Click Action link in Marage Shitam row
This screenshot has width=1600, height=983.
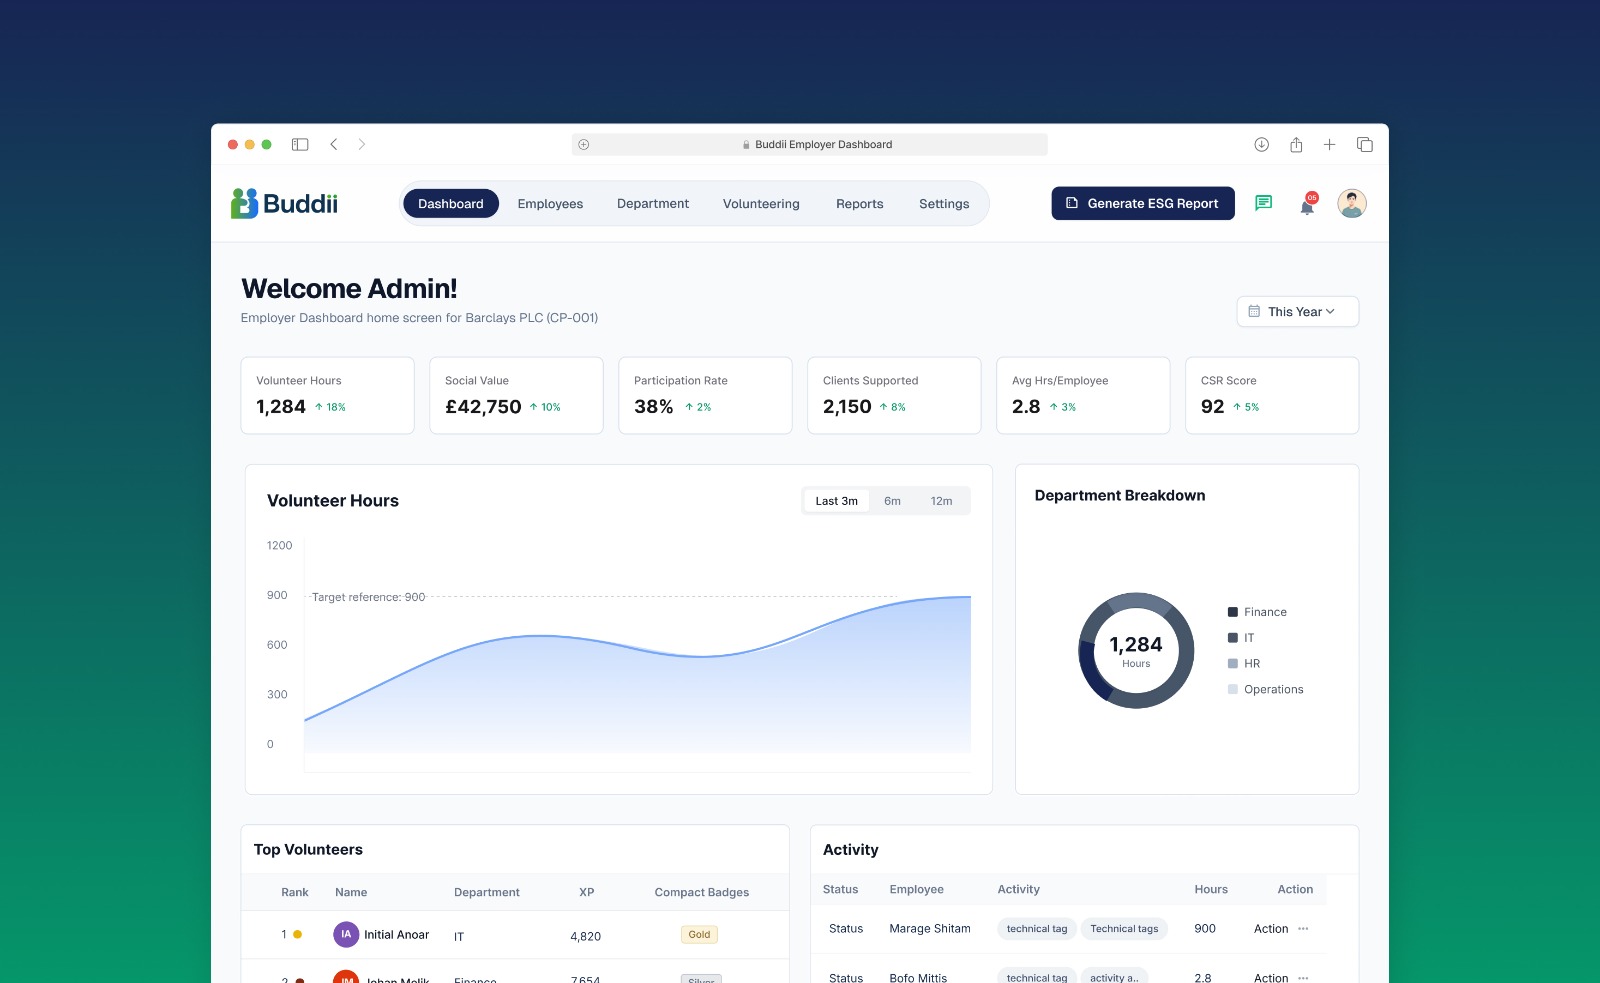point(1271,929)
